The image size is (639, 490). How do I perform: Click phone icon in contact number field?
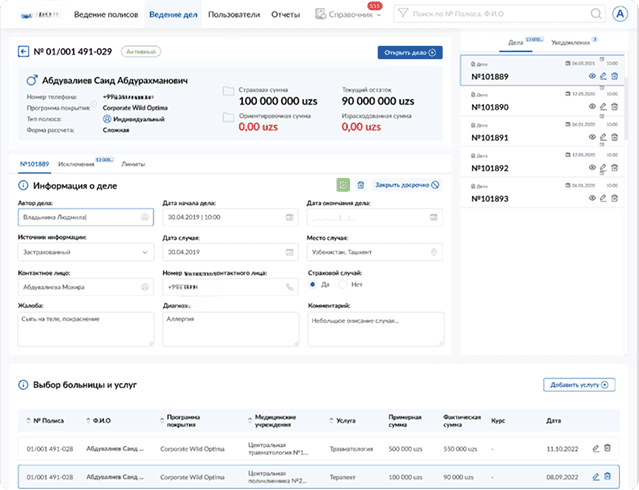click(289, 287)
